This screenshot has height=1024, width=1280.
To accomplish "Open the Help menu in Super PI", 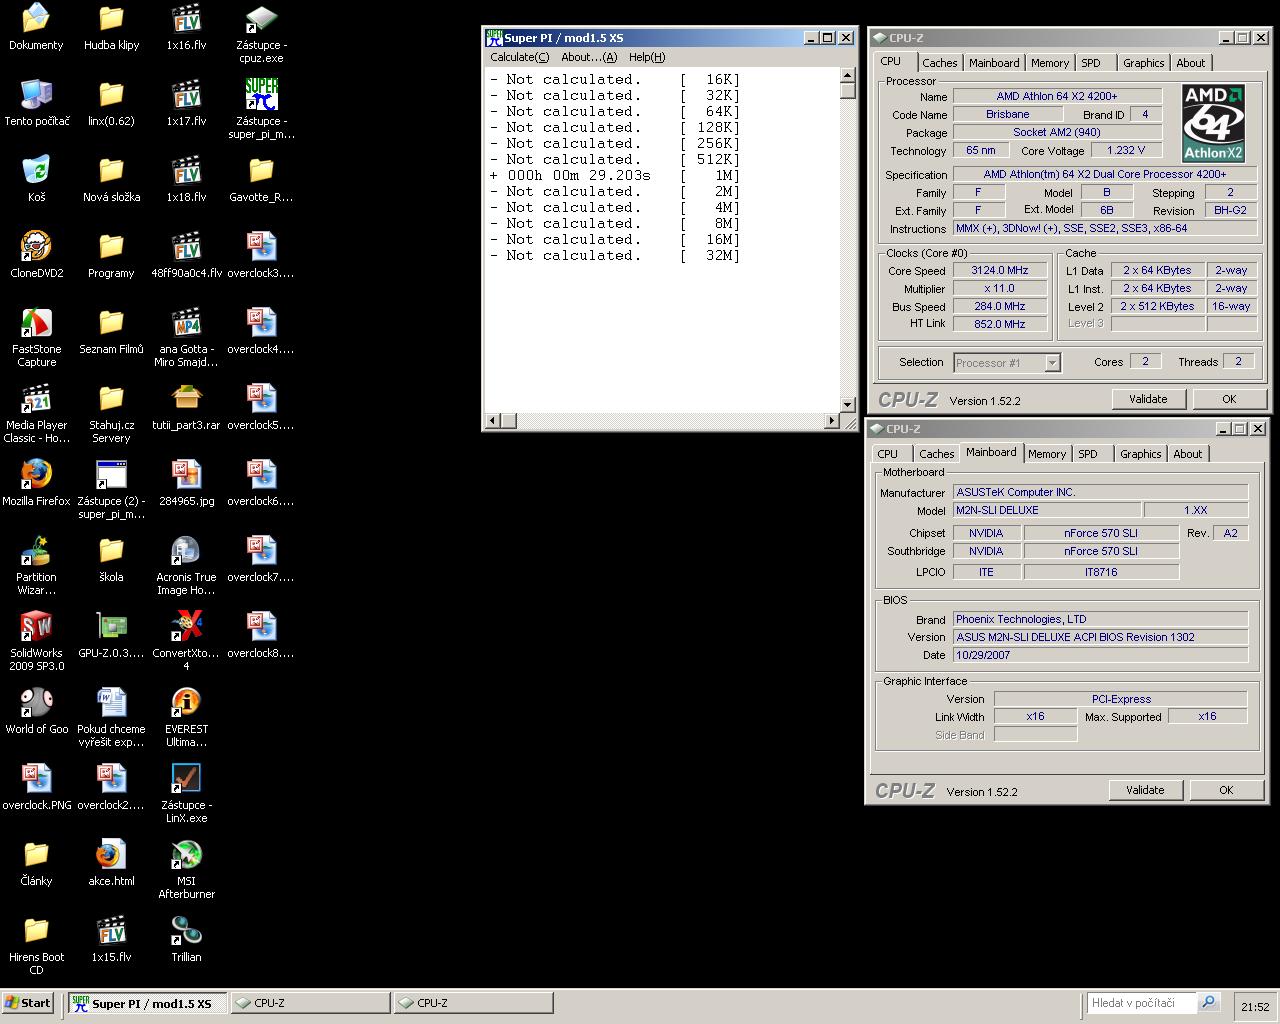I will pyautogui.click(x=647, y=57).
